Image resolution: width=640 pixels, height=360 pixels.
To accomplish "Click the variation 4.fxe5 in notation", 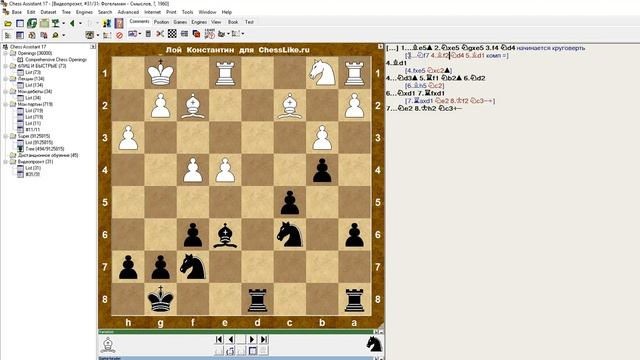I will (x=416, y=71).
